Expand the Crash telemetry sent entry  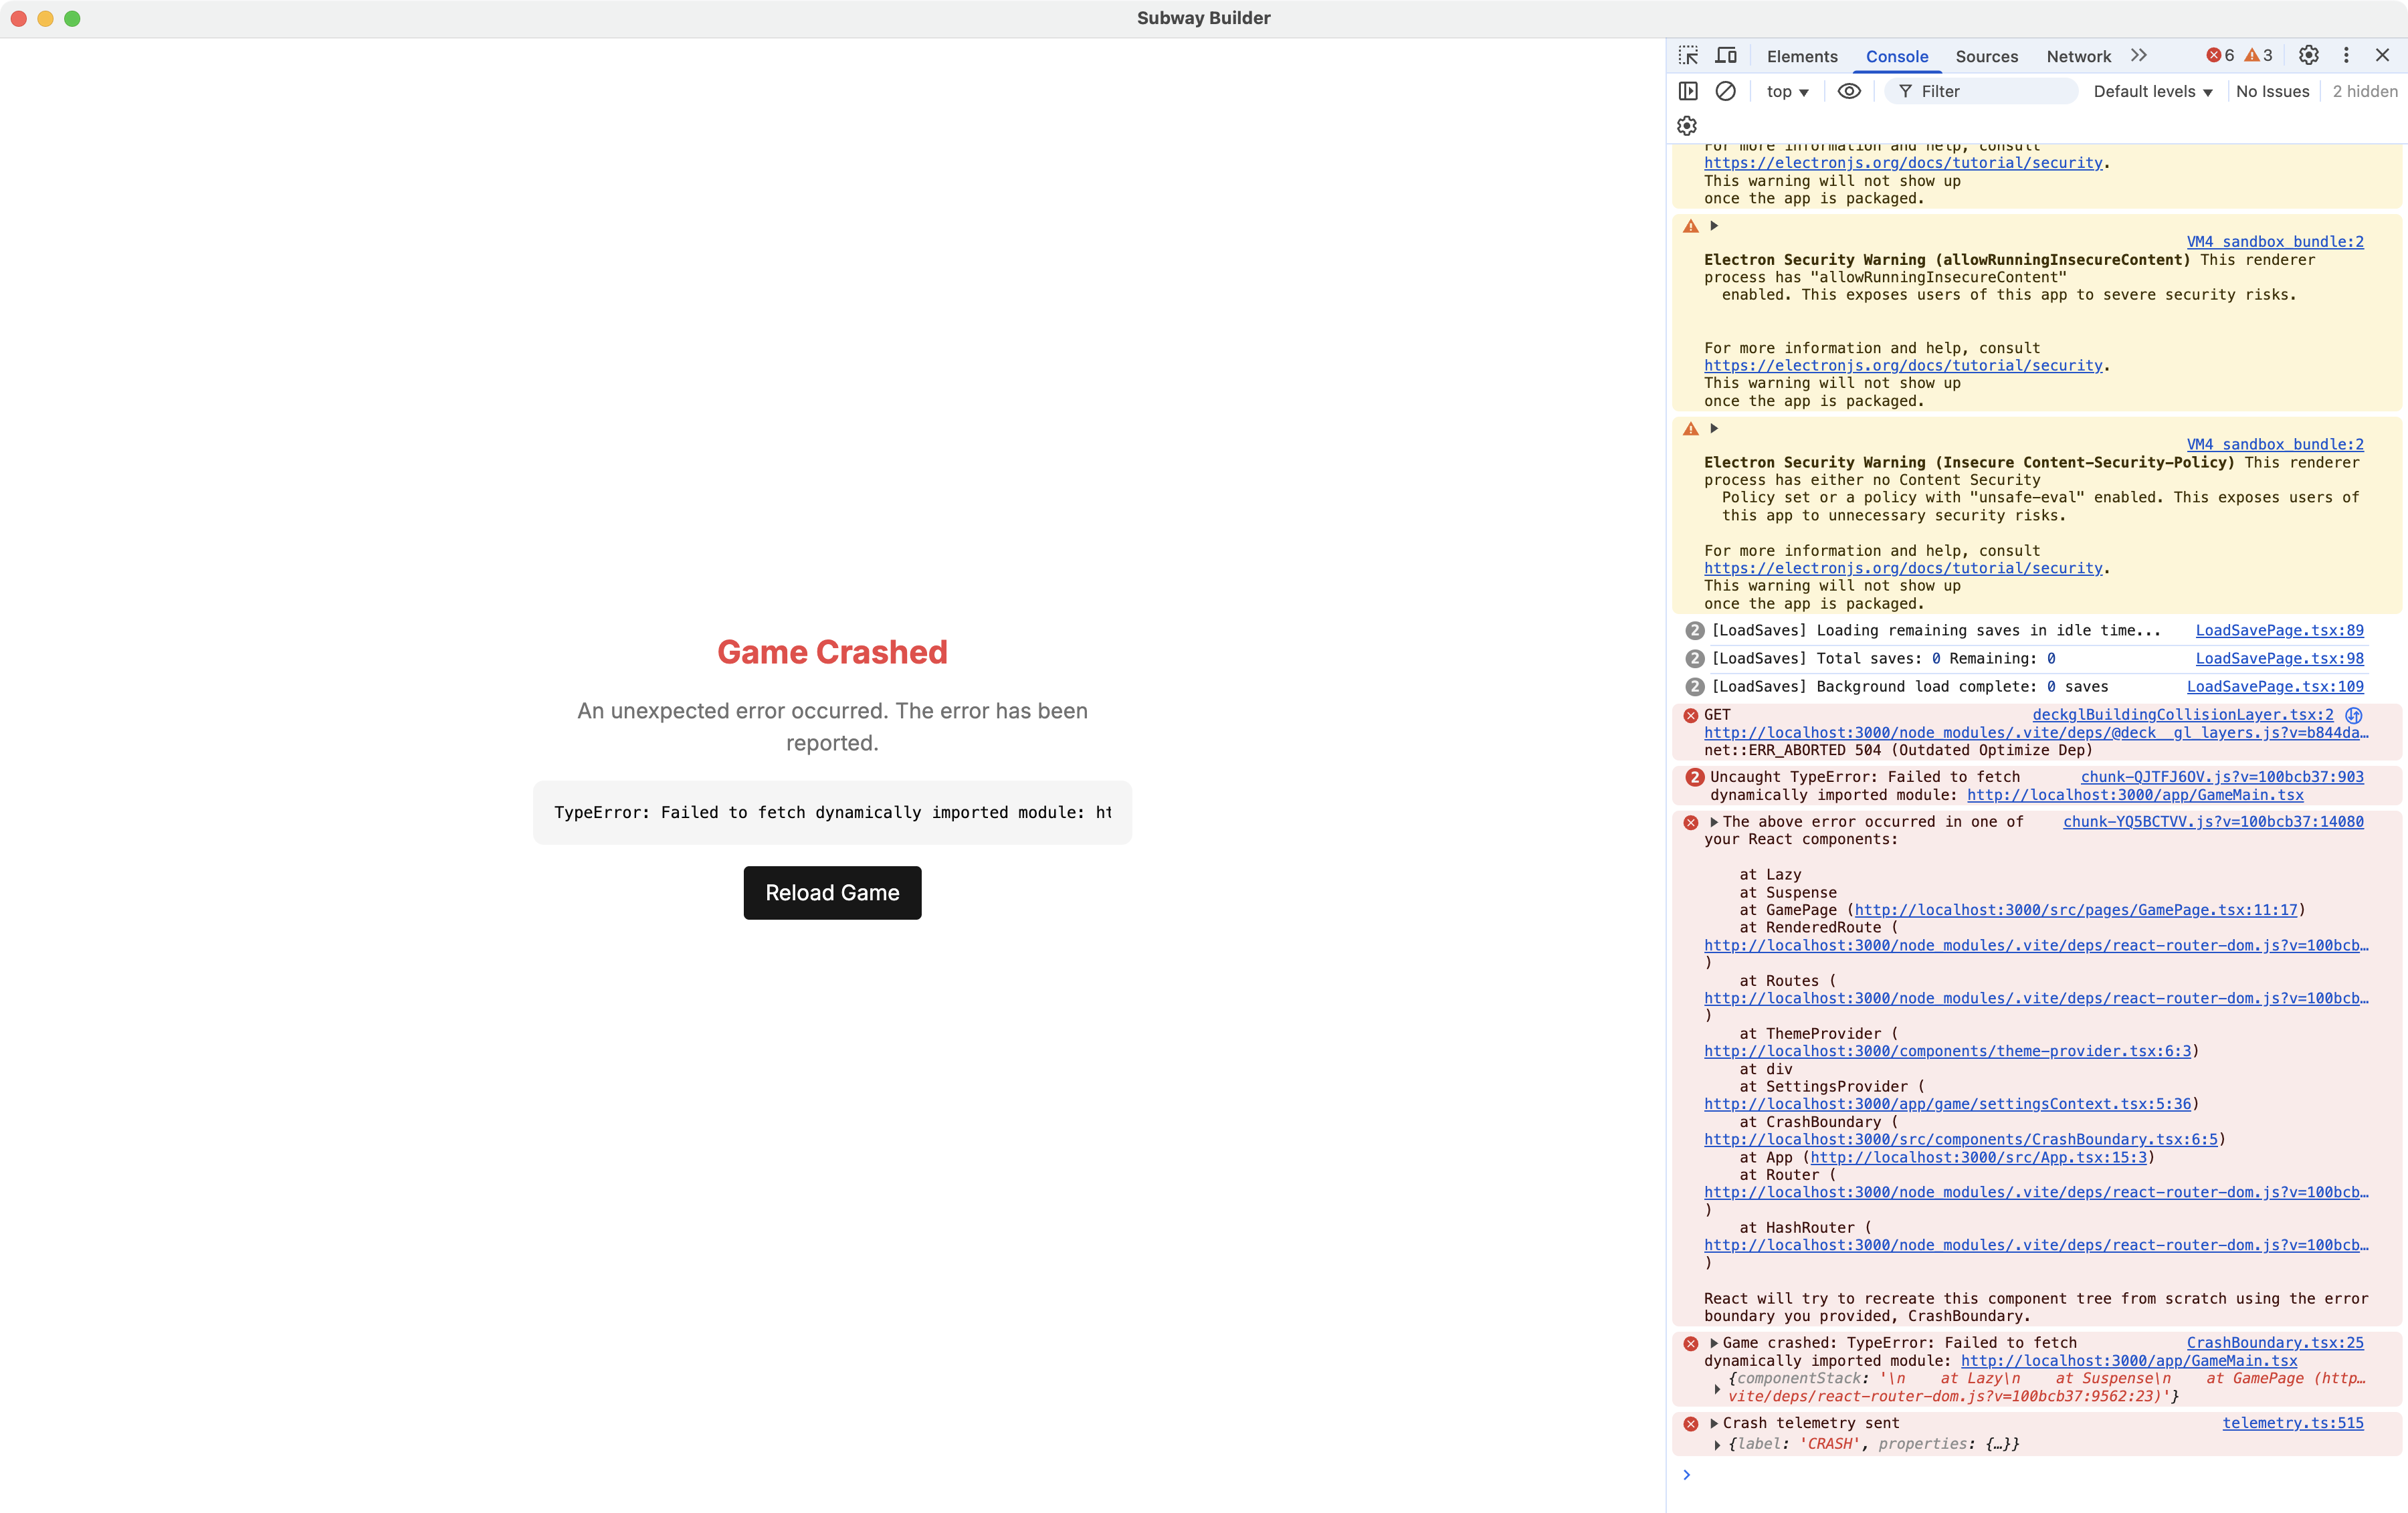1714,1423
